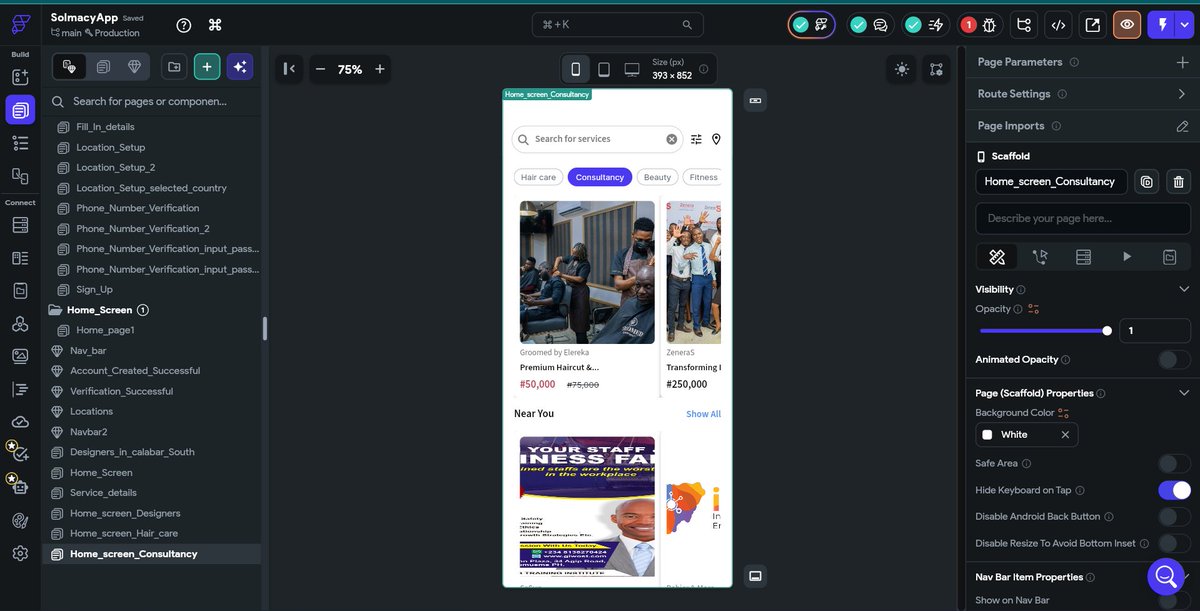This screenshot has height=611, width=1200.
Task: Switch to Backend Query tab
Action: 1083,257
